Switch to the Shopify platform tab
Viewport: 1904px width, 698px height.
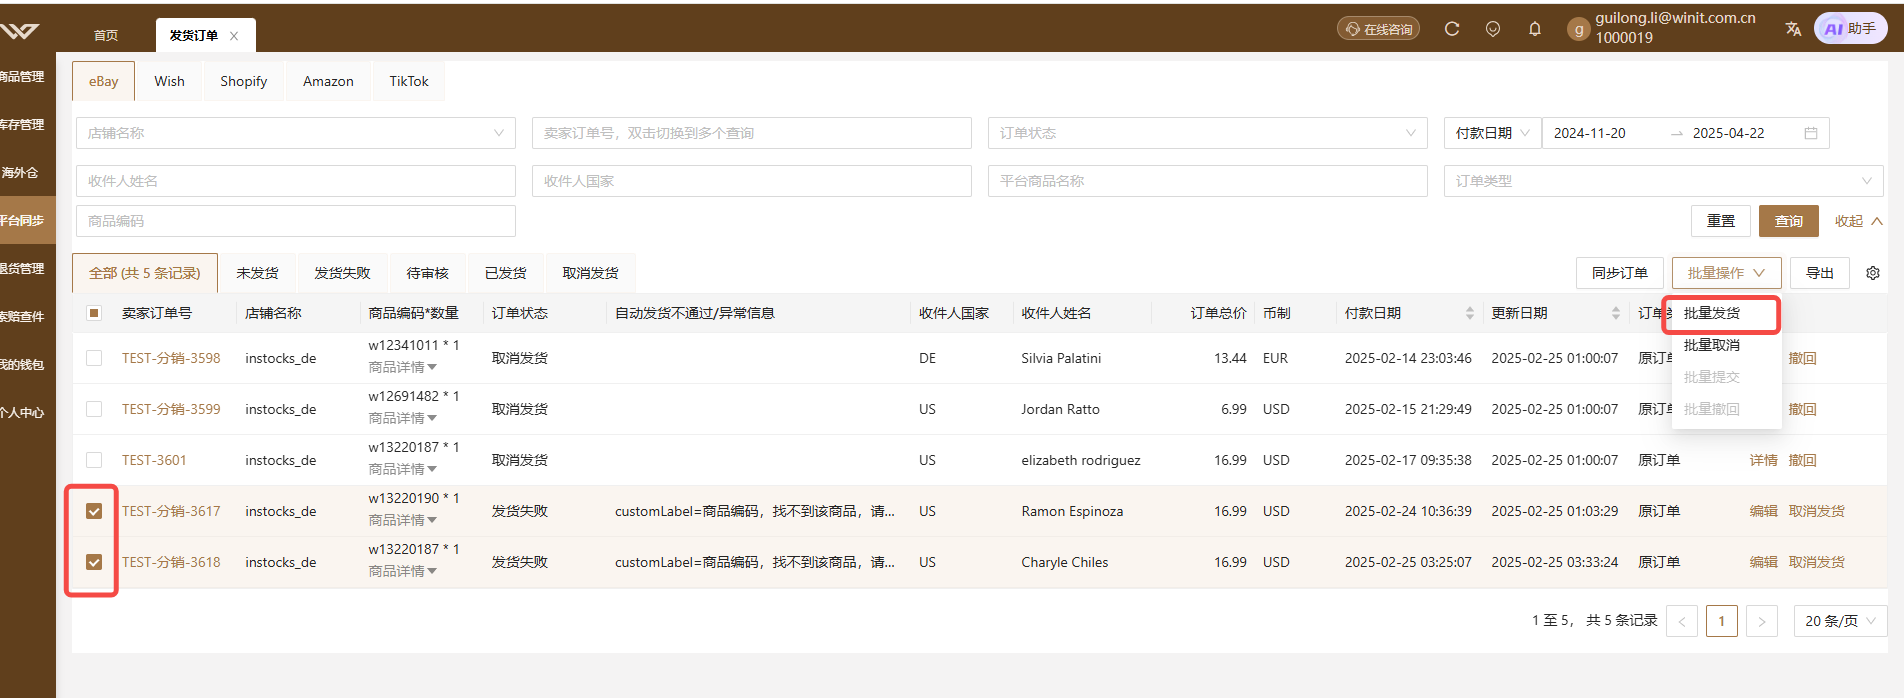(243, 81)
